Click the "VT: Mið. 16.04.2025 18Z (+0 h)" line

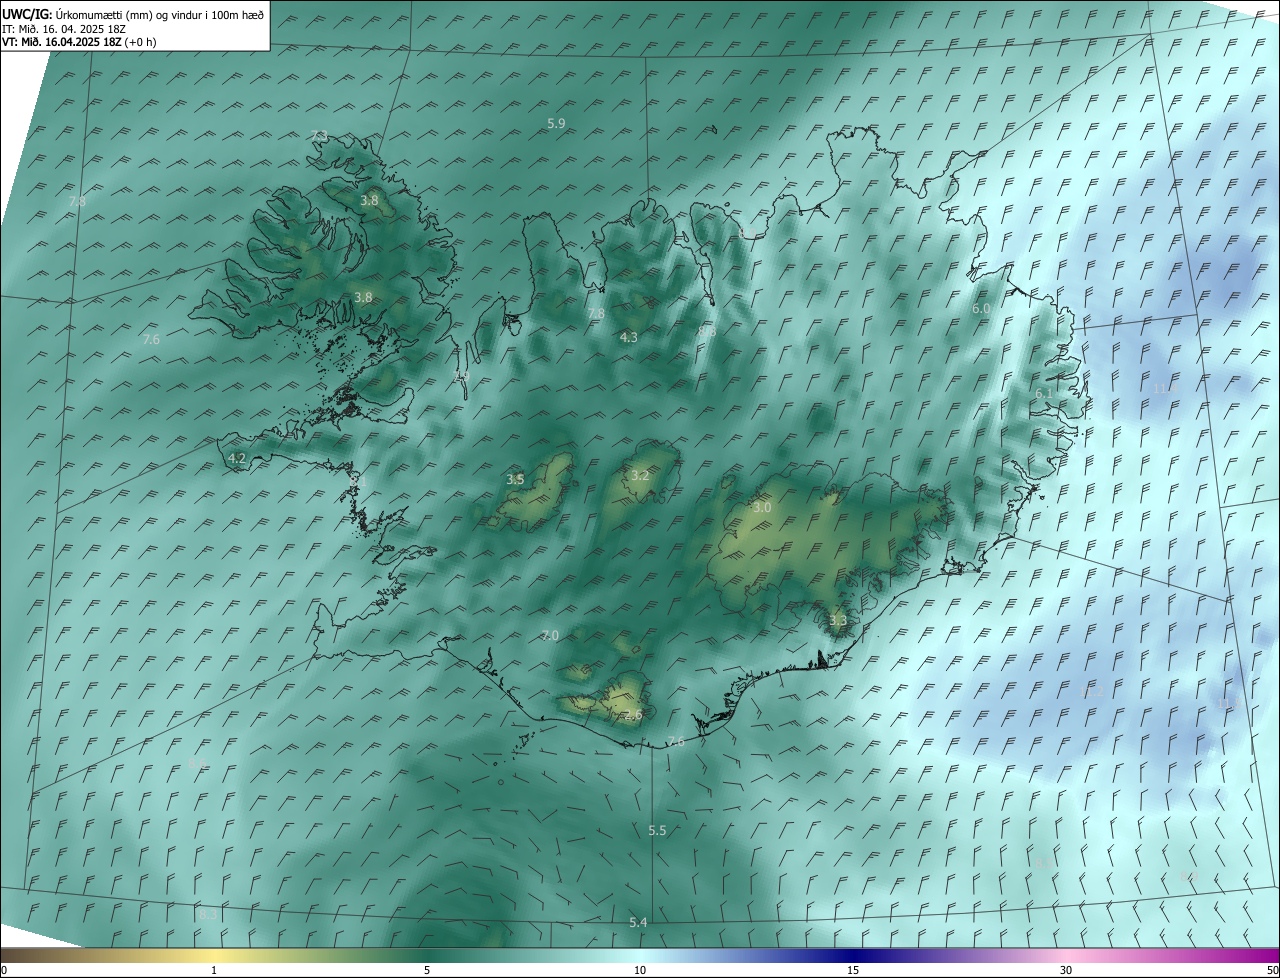click(79, 42)
